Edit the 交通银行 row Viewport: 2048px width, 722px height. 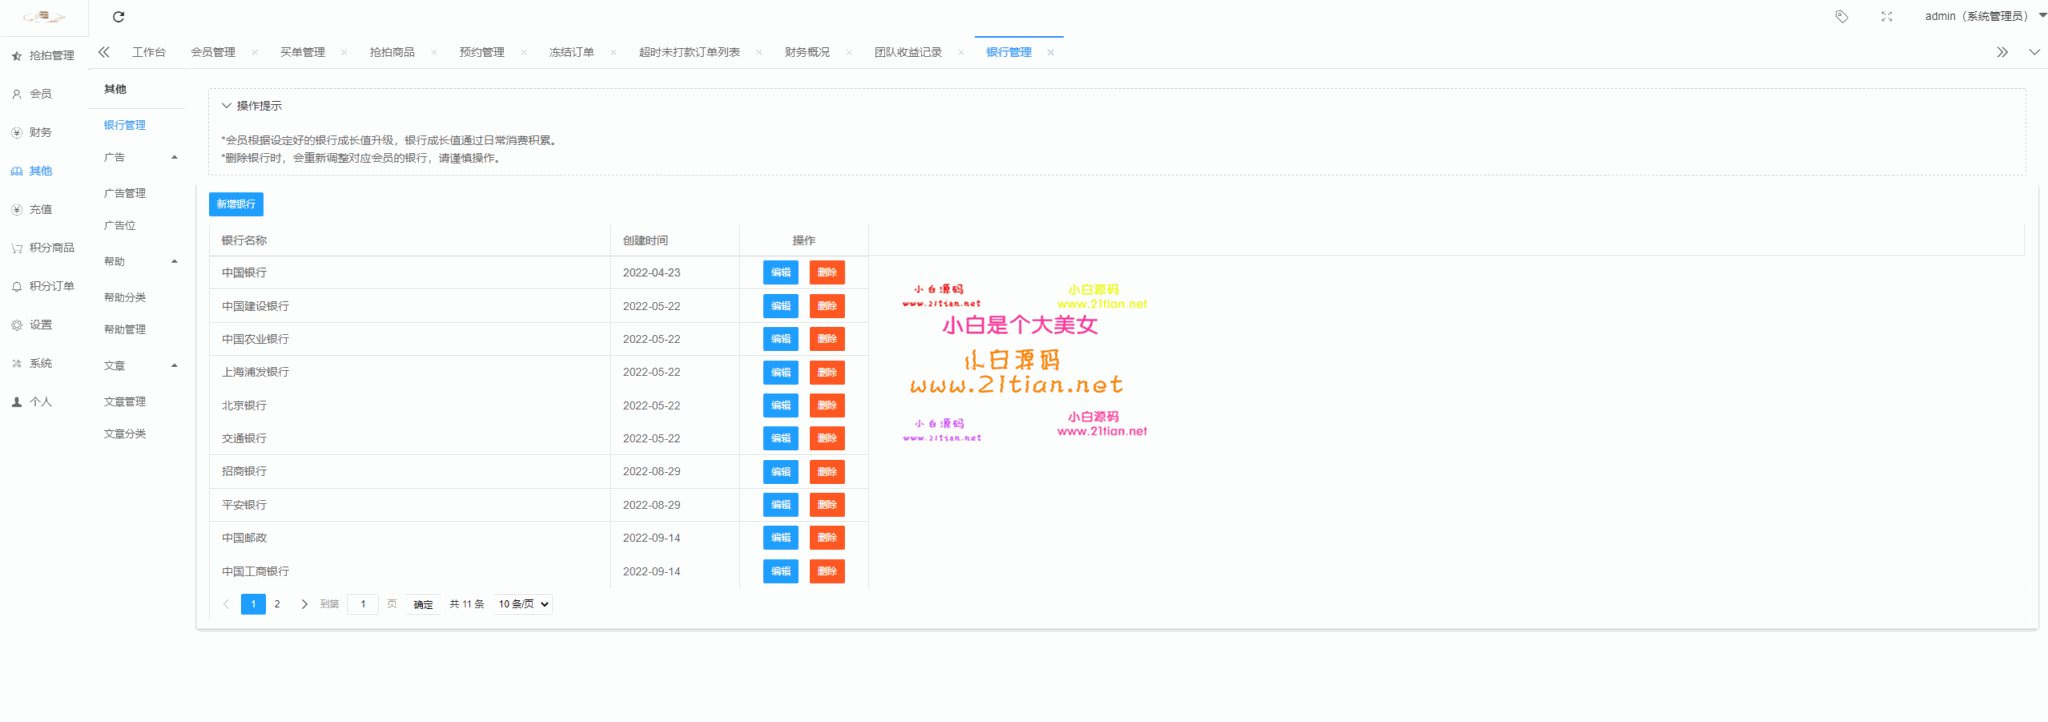[780, 438]
